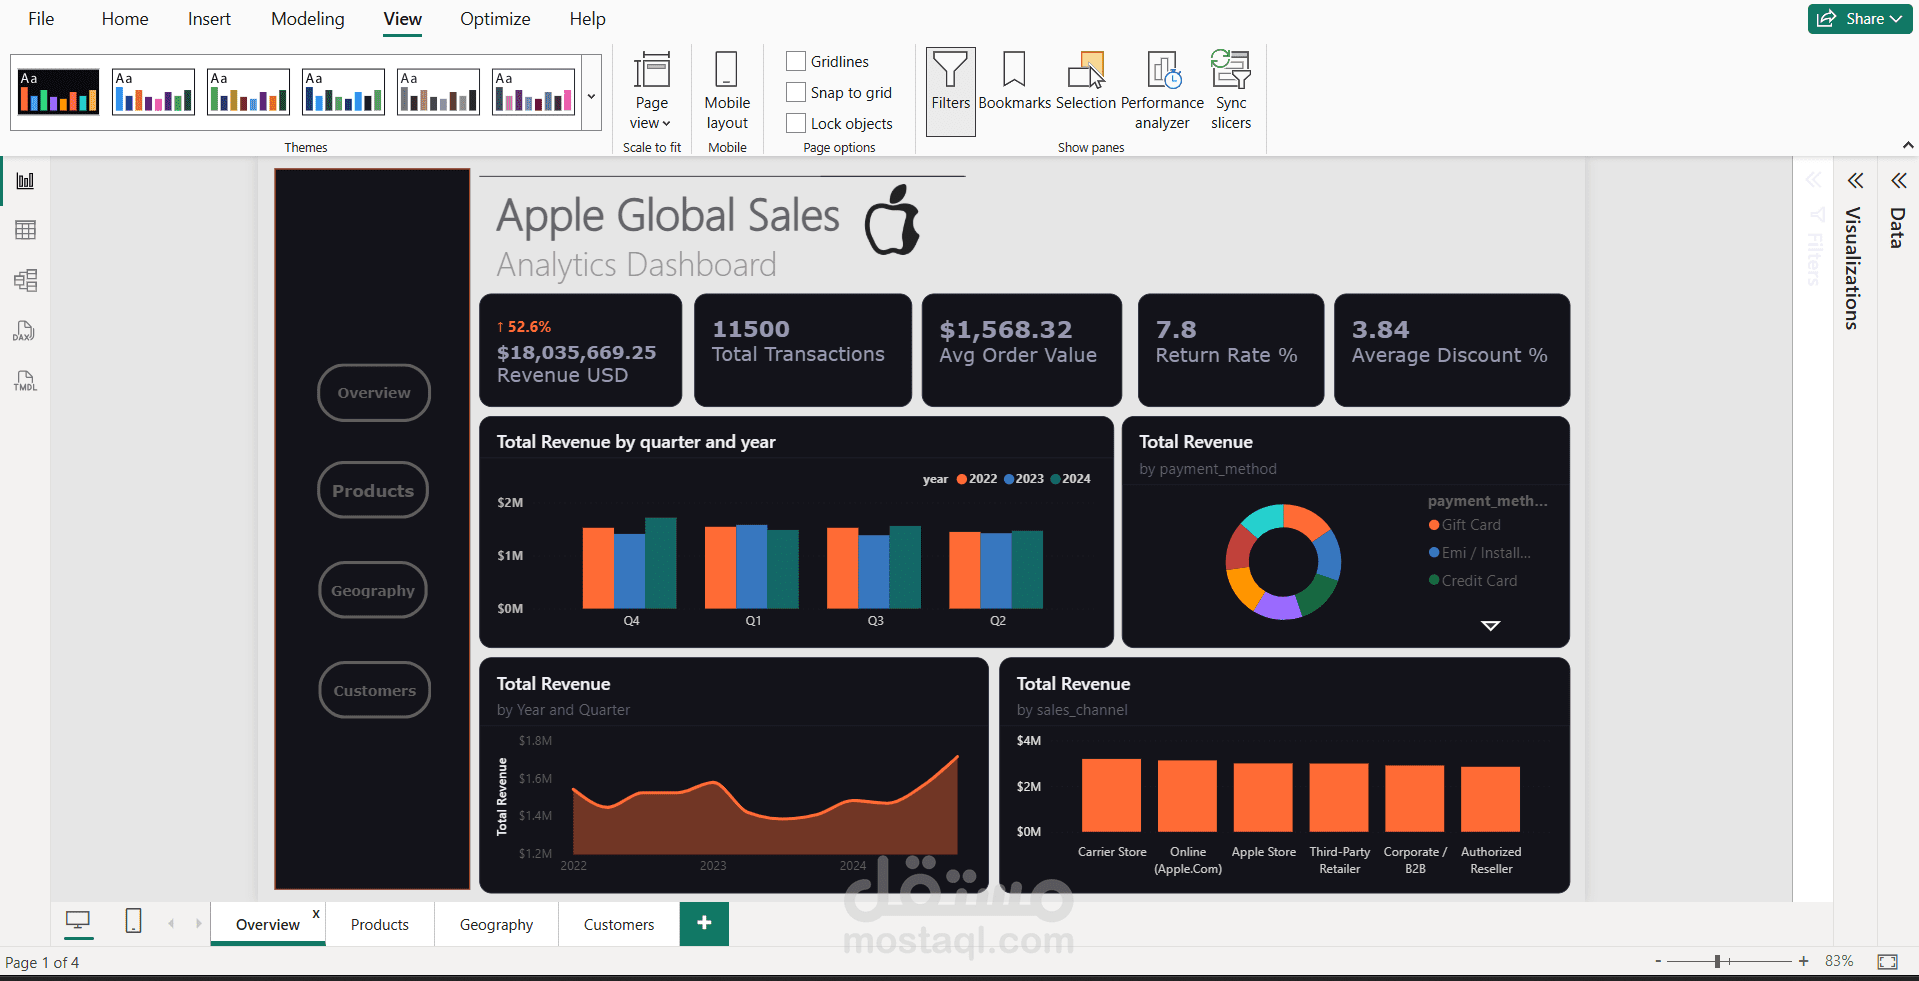
Task: Close the Overview page tab
Action: tap(316, 914)
